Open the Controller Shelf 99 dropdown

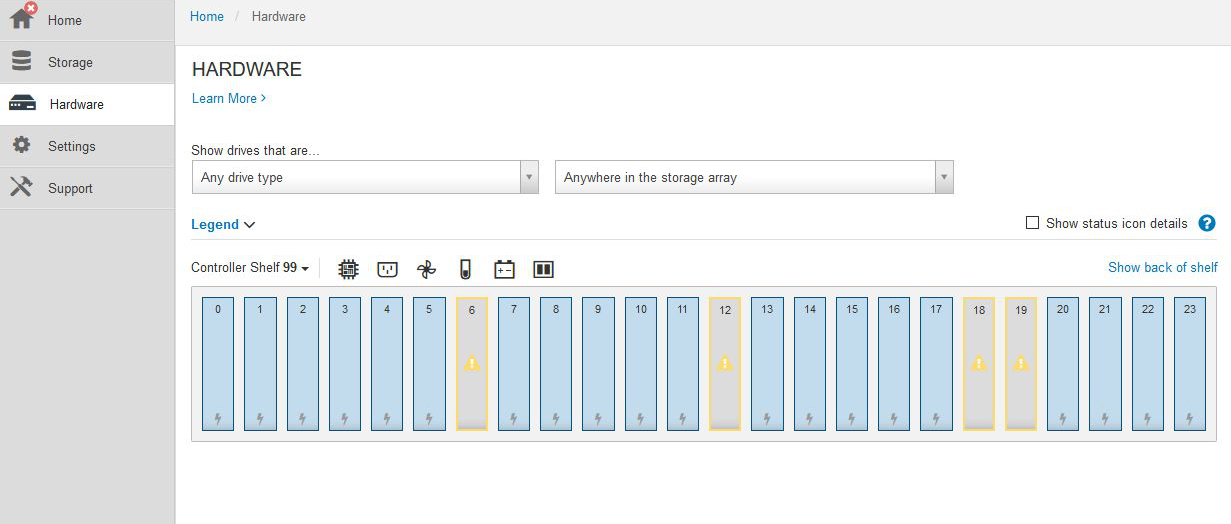250,268
